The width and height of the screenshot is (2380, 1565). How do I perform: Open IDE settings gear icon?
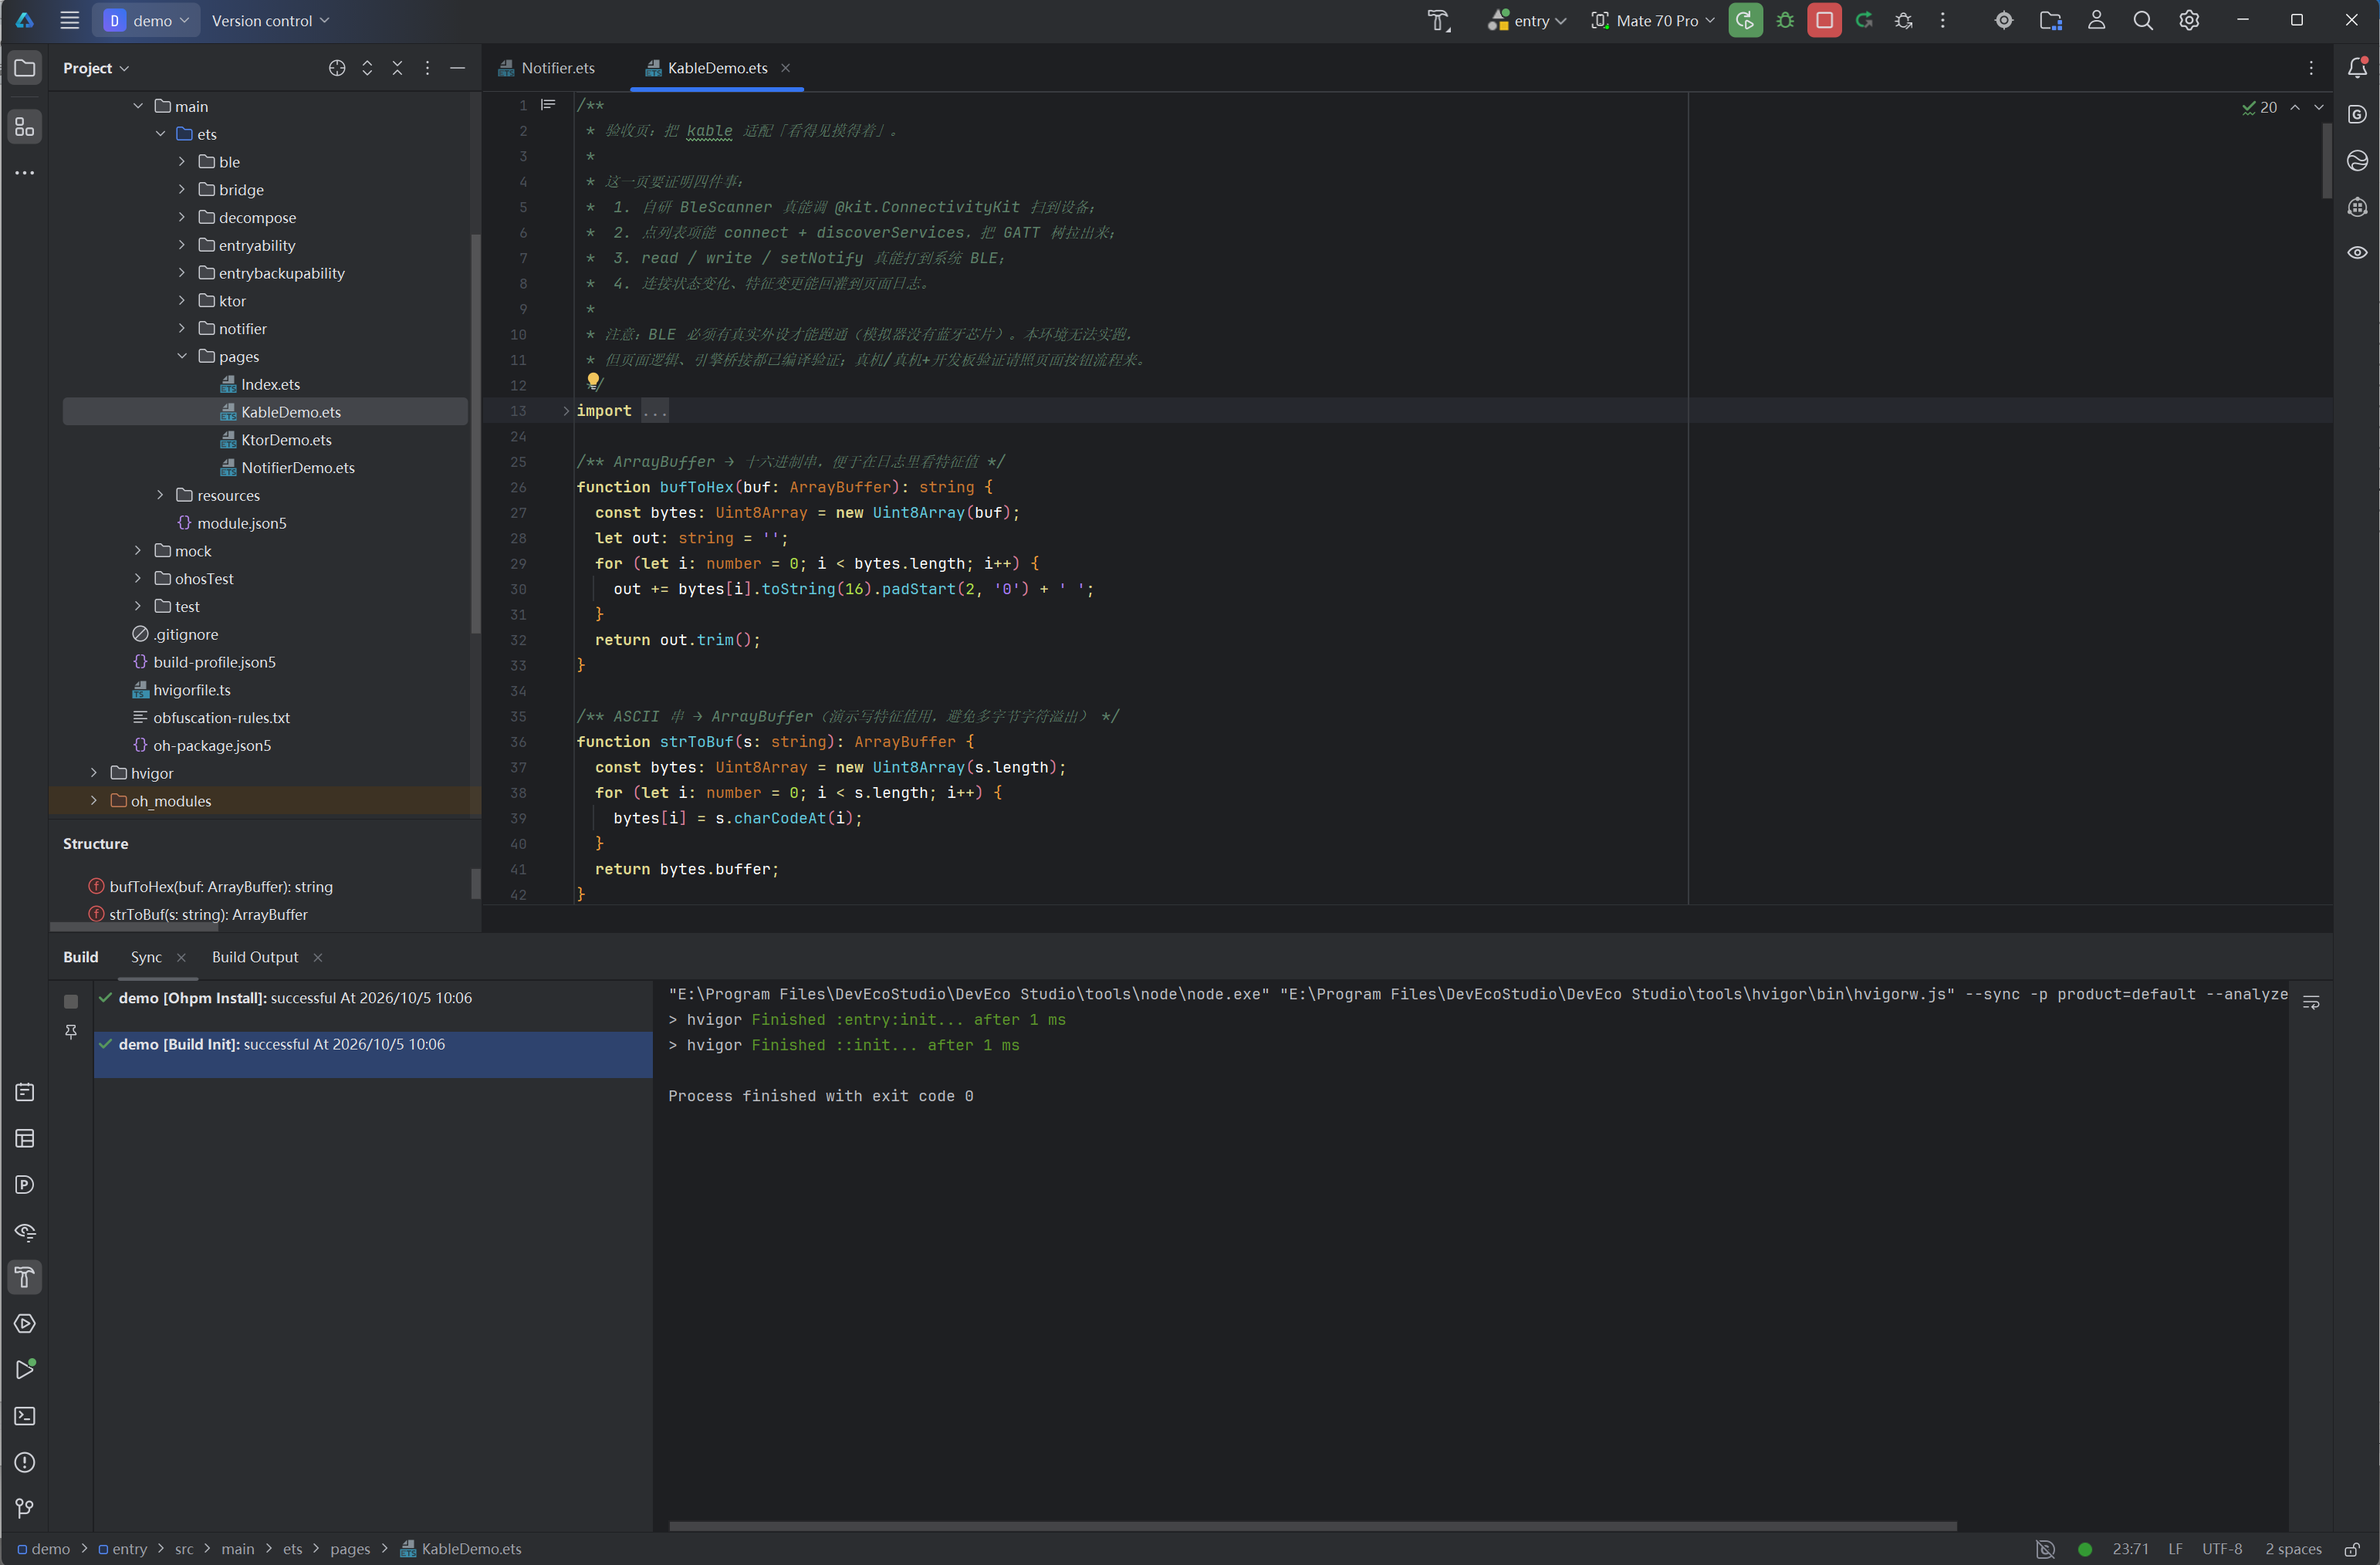2189,20
